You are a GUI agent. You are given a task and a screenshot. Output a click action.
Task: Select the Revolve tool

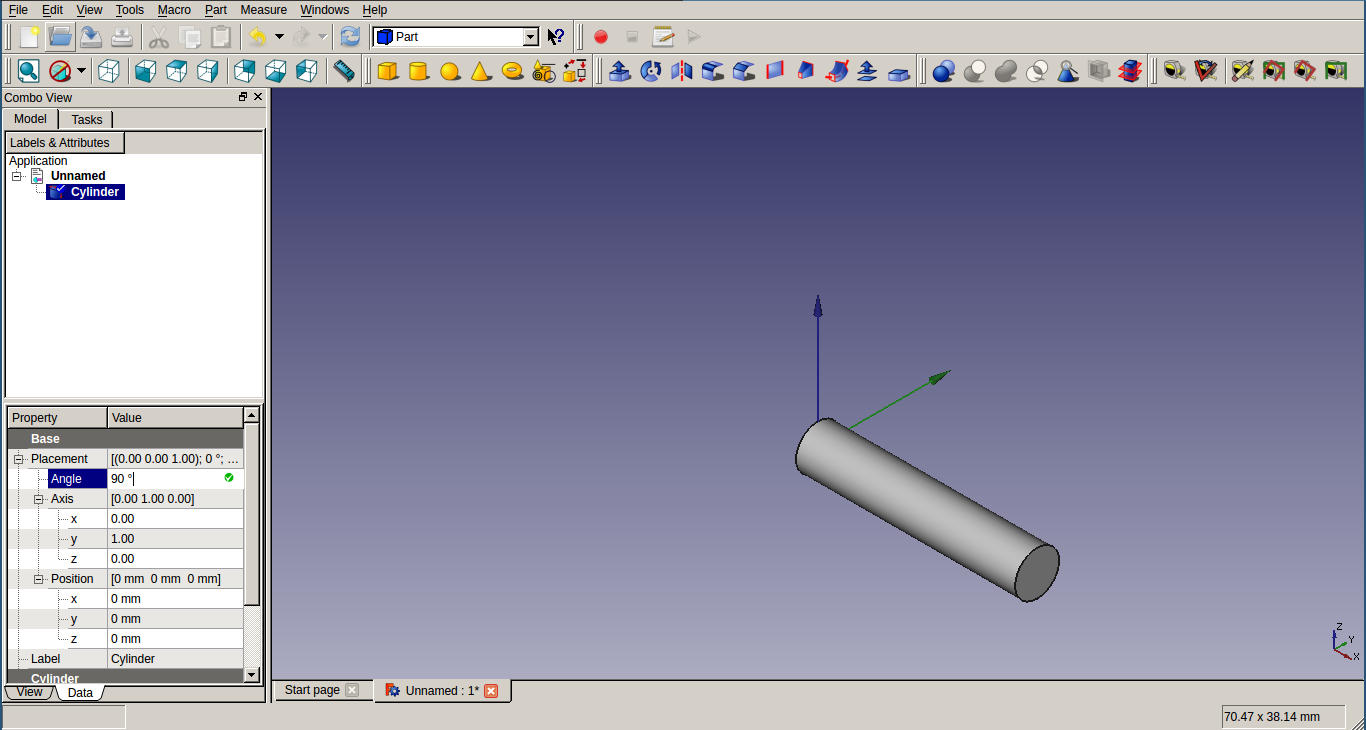pos(651,71)
